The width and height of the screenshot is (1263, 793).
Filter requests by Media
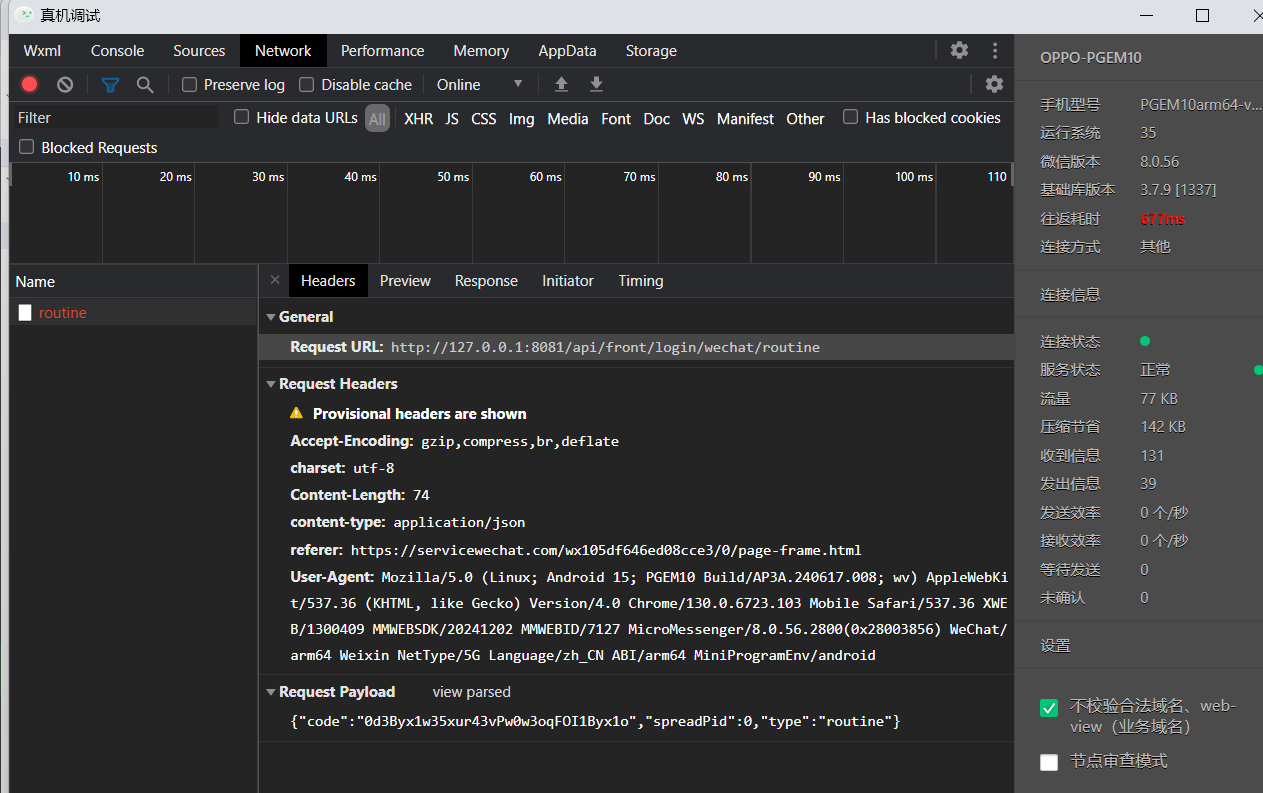click(x=568, y=119)
